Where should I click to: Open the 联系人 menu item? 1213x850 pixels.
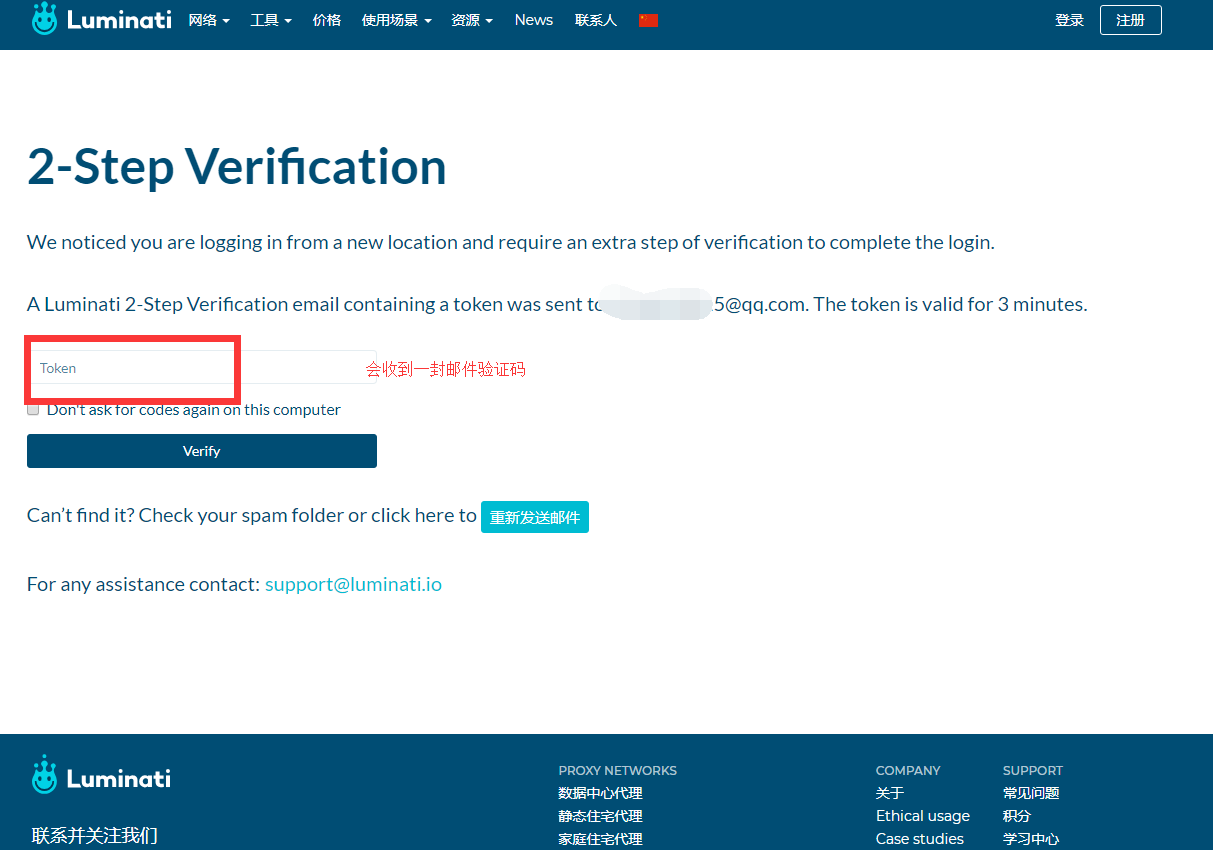(596, 20)
